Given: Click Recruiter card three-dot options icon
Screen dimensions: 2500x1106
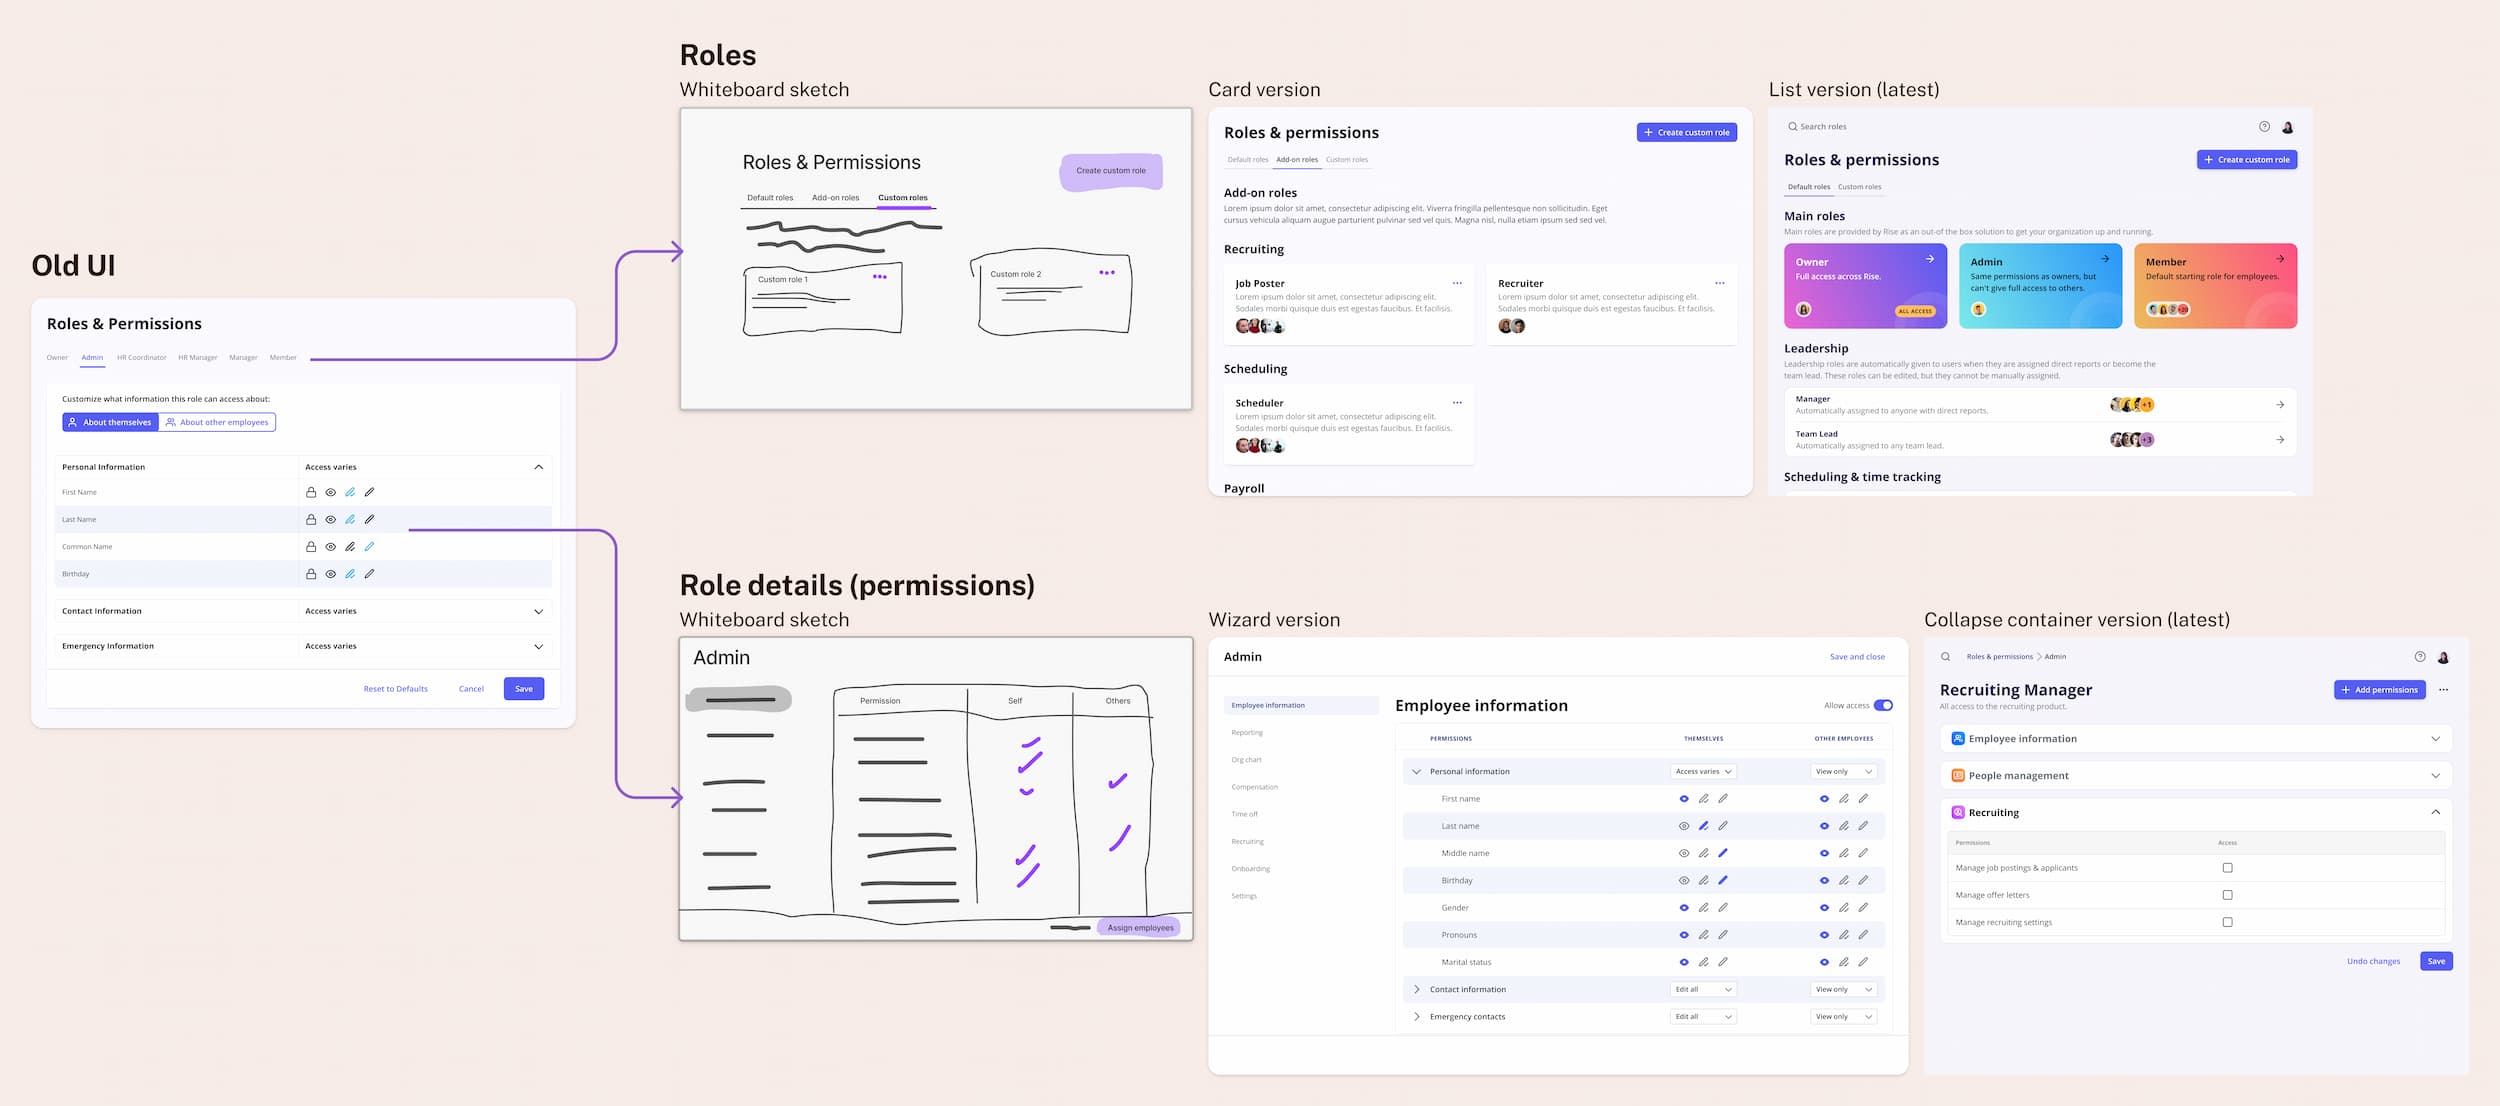Looking at the screenshot, I should (x=1720, y=283).
